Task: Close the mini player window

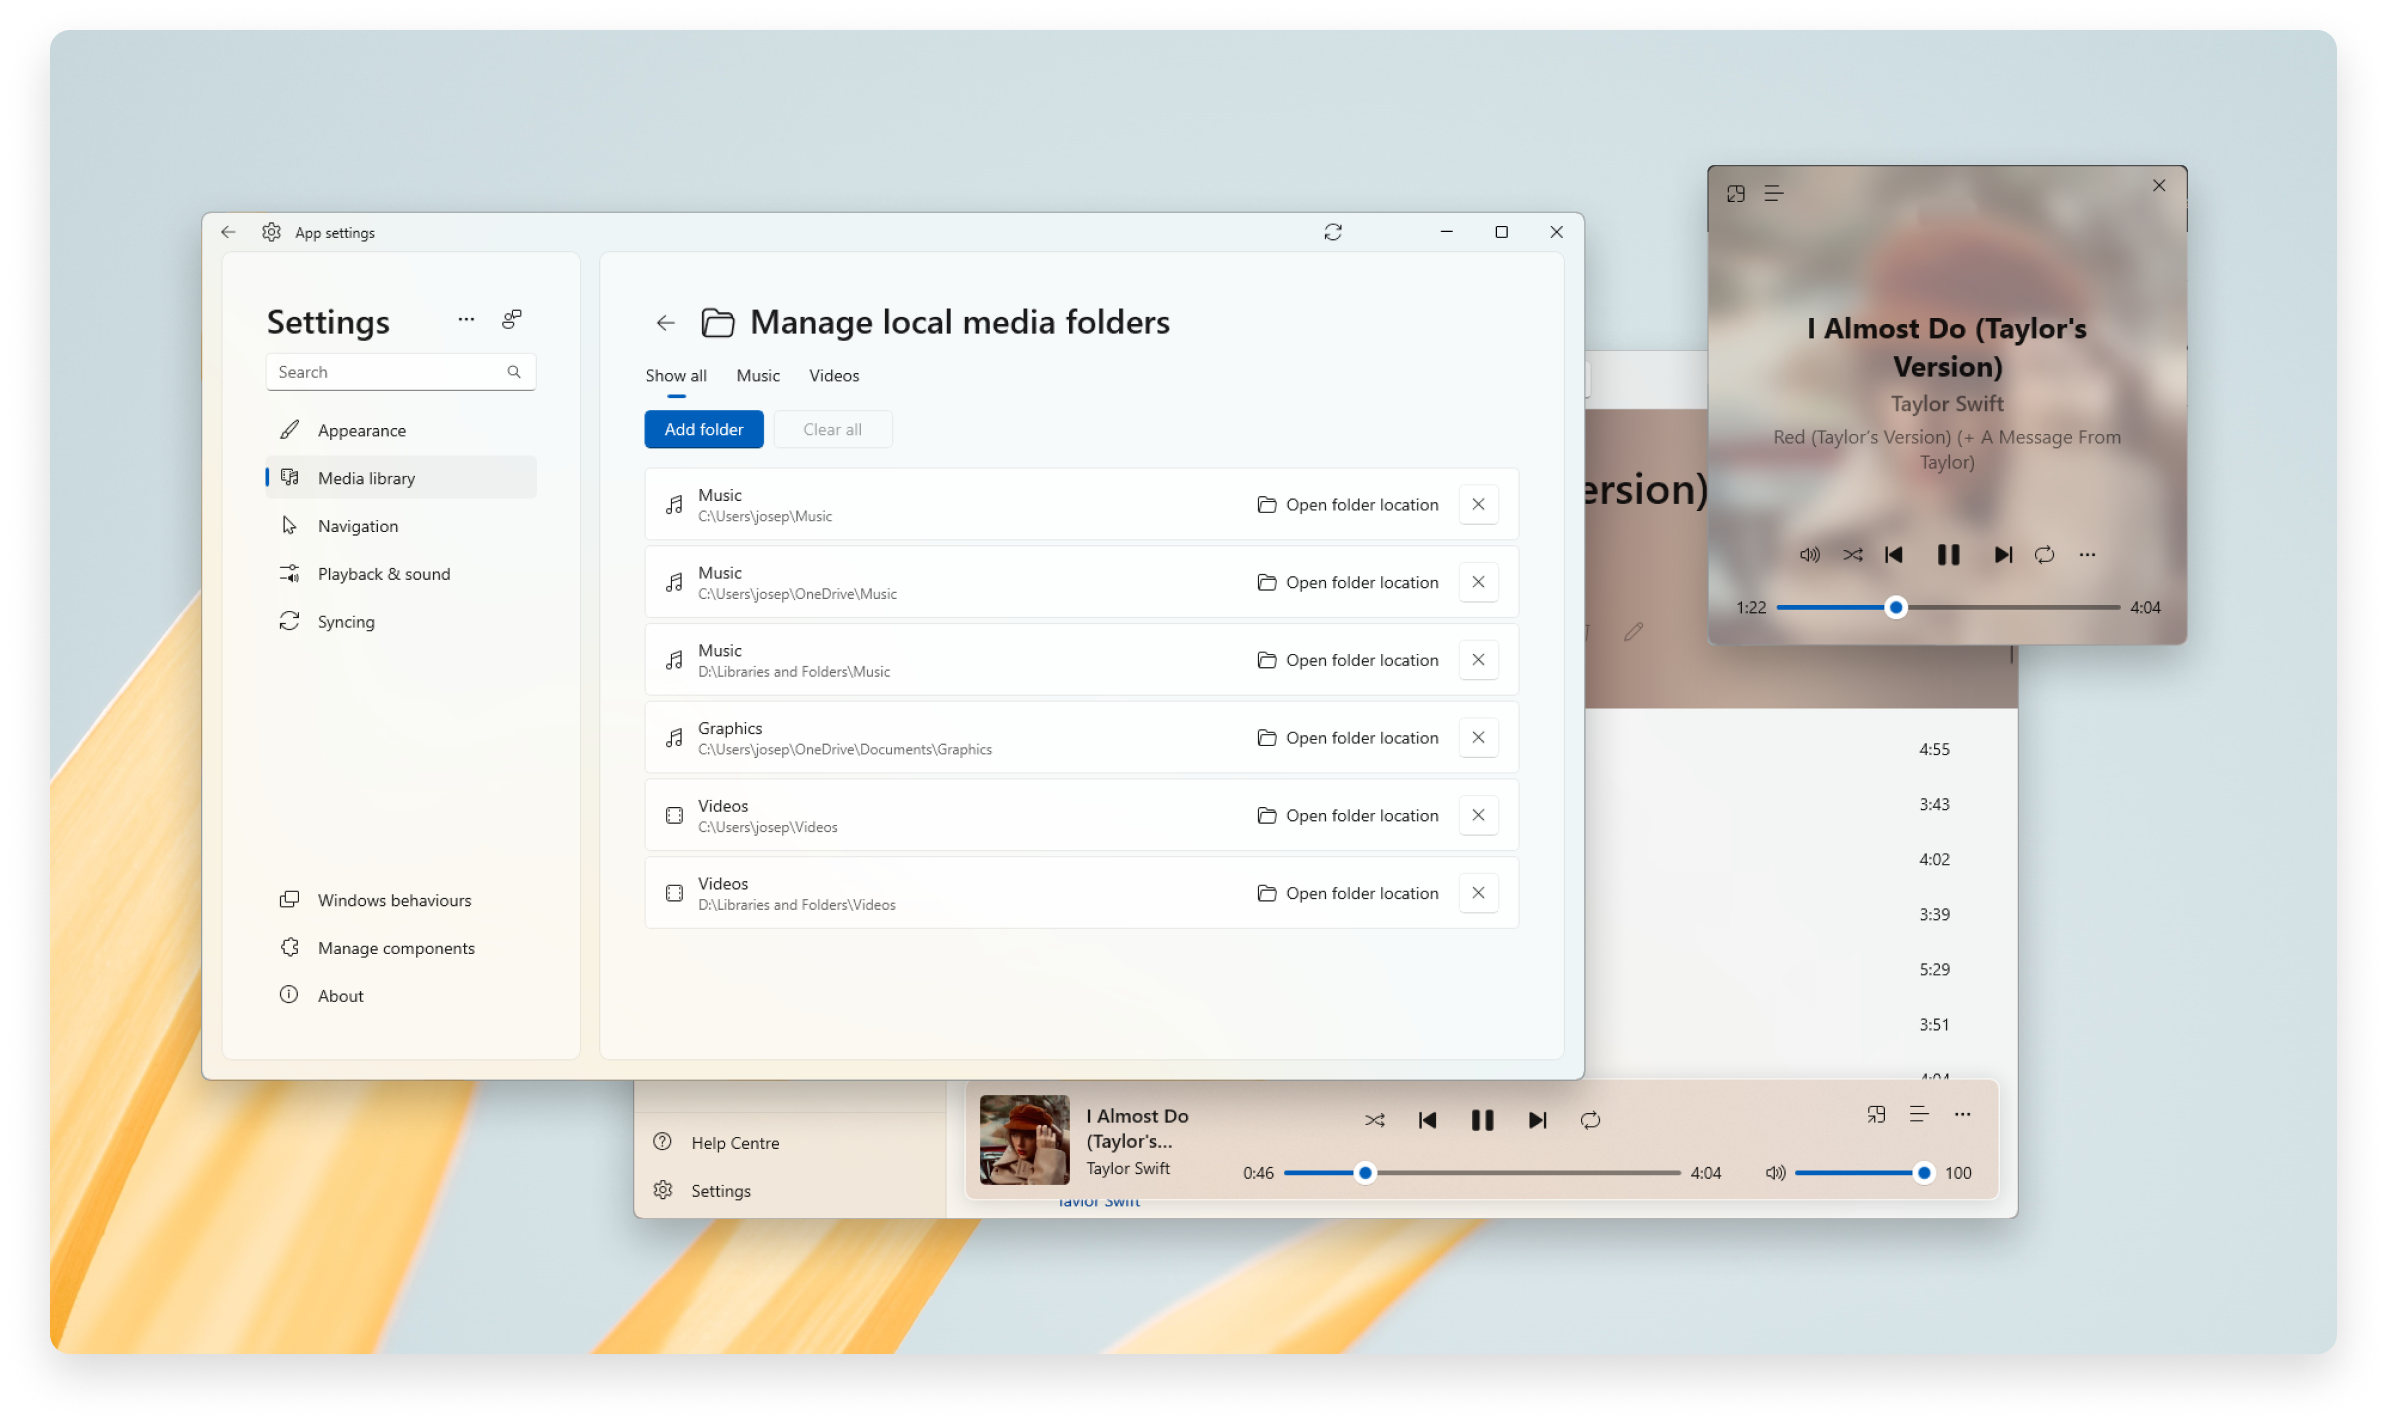Action: coord(2159,185)
